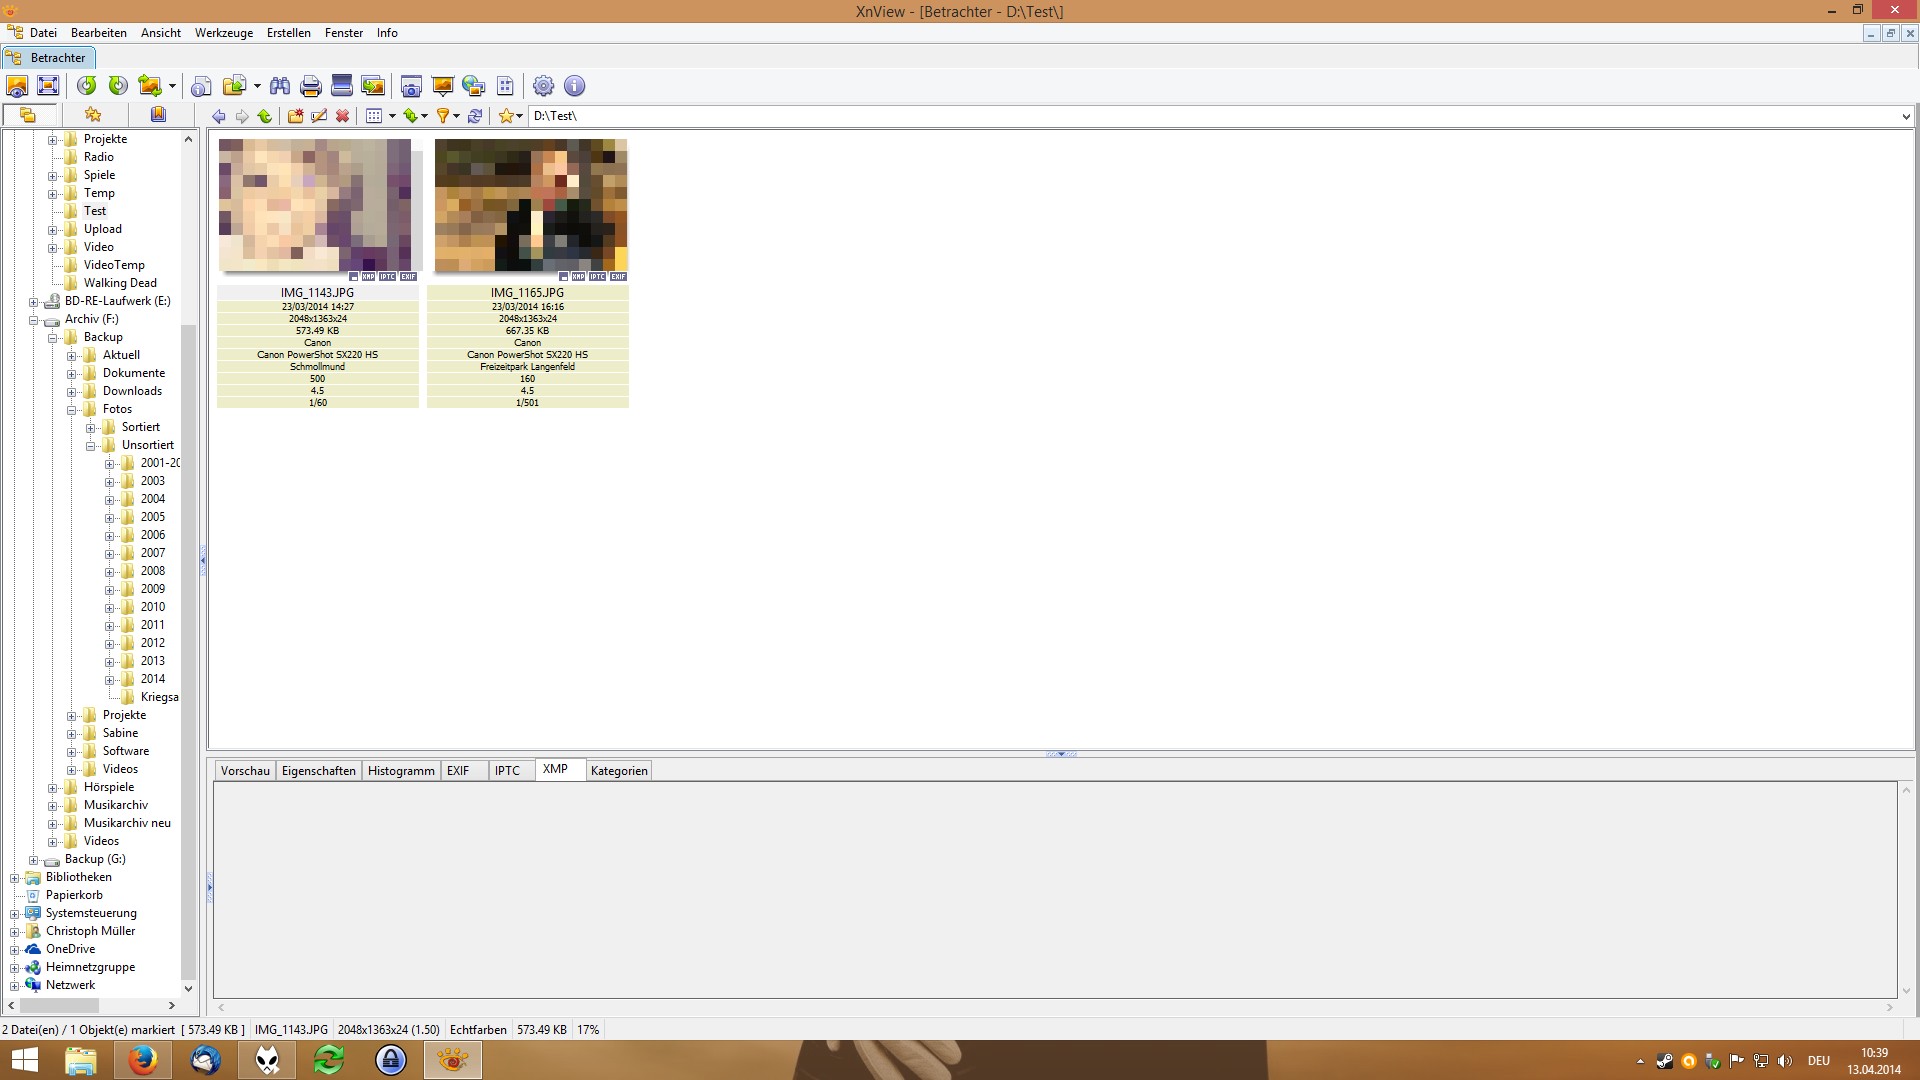Switch to the Histogramm tab
1920x1080 pixels.
(401, 771)
